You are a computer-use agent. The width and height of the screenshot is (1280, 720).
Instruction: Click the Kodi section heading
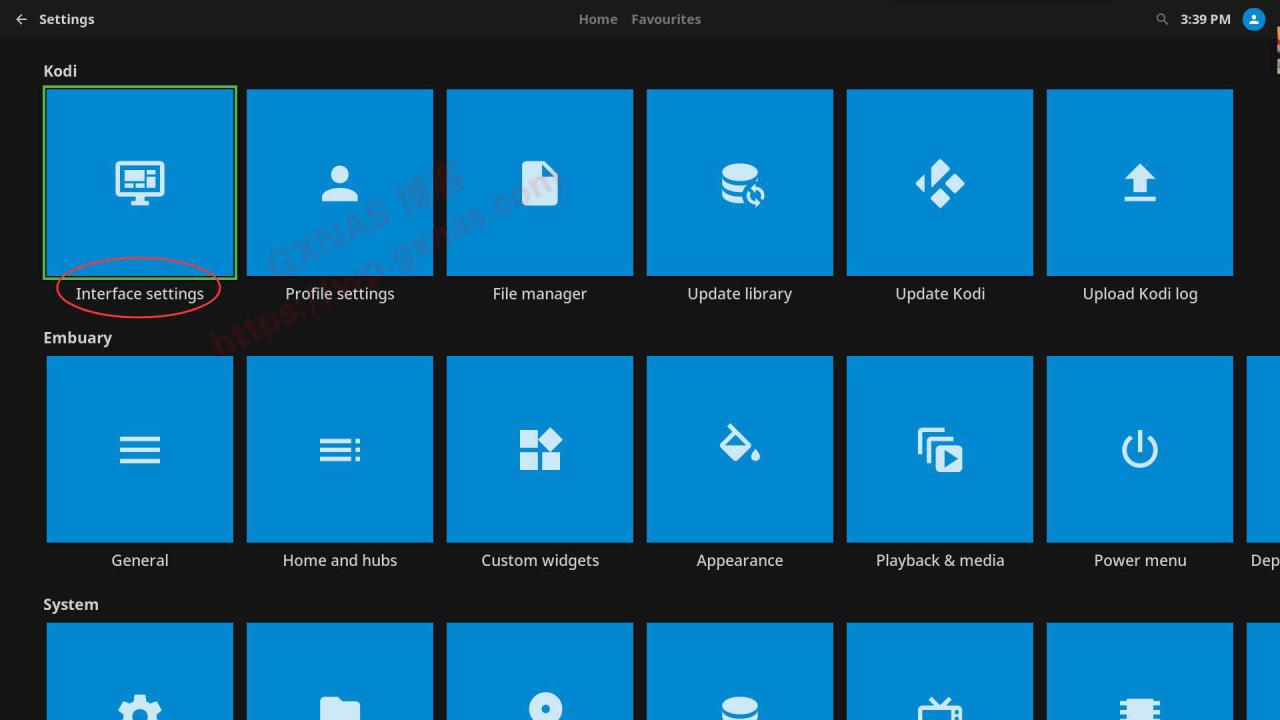click(x=60, y=71)
